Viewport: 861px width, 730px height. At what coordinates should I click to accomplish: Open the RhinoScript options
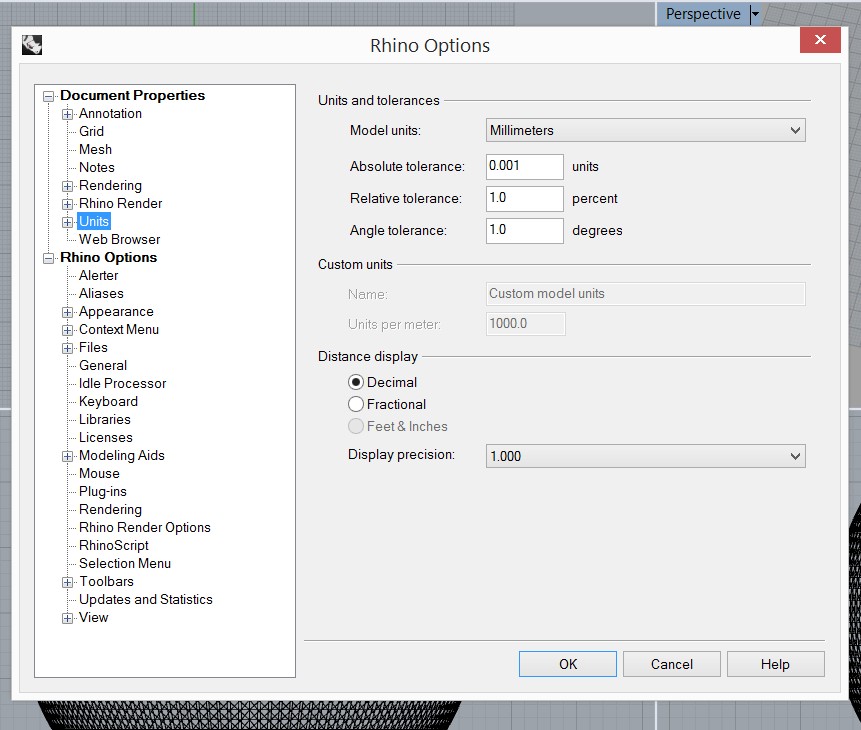tap(114, 545)
